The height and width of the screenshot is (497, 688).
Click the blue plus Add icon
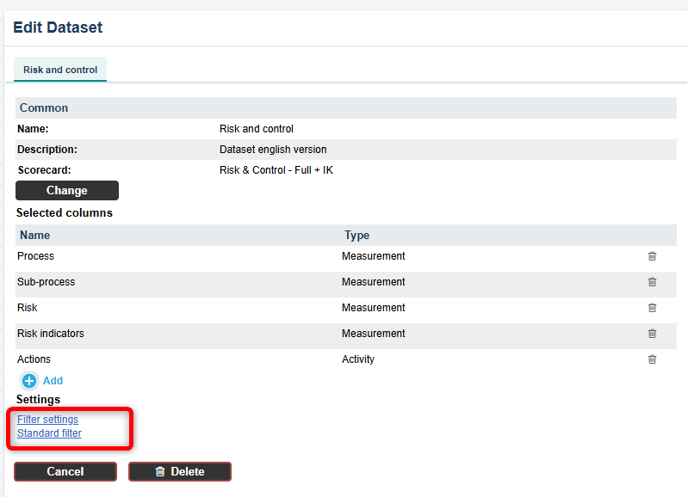[30, 381]
